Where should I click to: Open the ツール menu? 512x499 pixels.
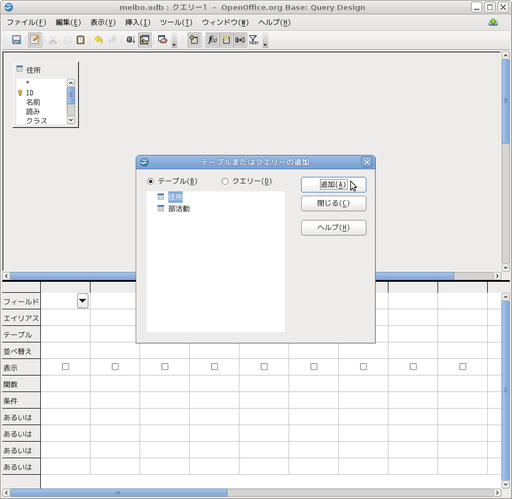tap(176, 22)
